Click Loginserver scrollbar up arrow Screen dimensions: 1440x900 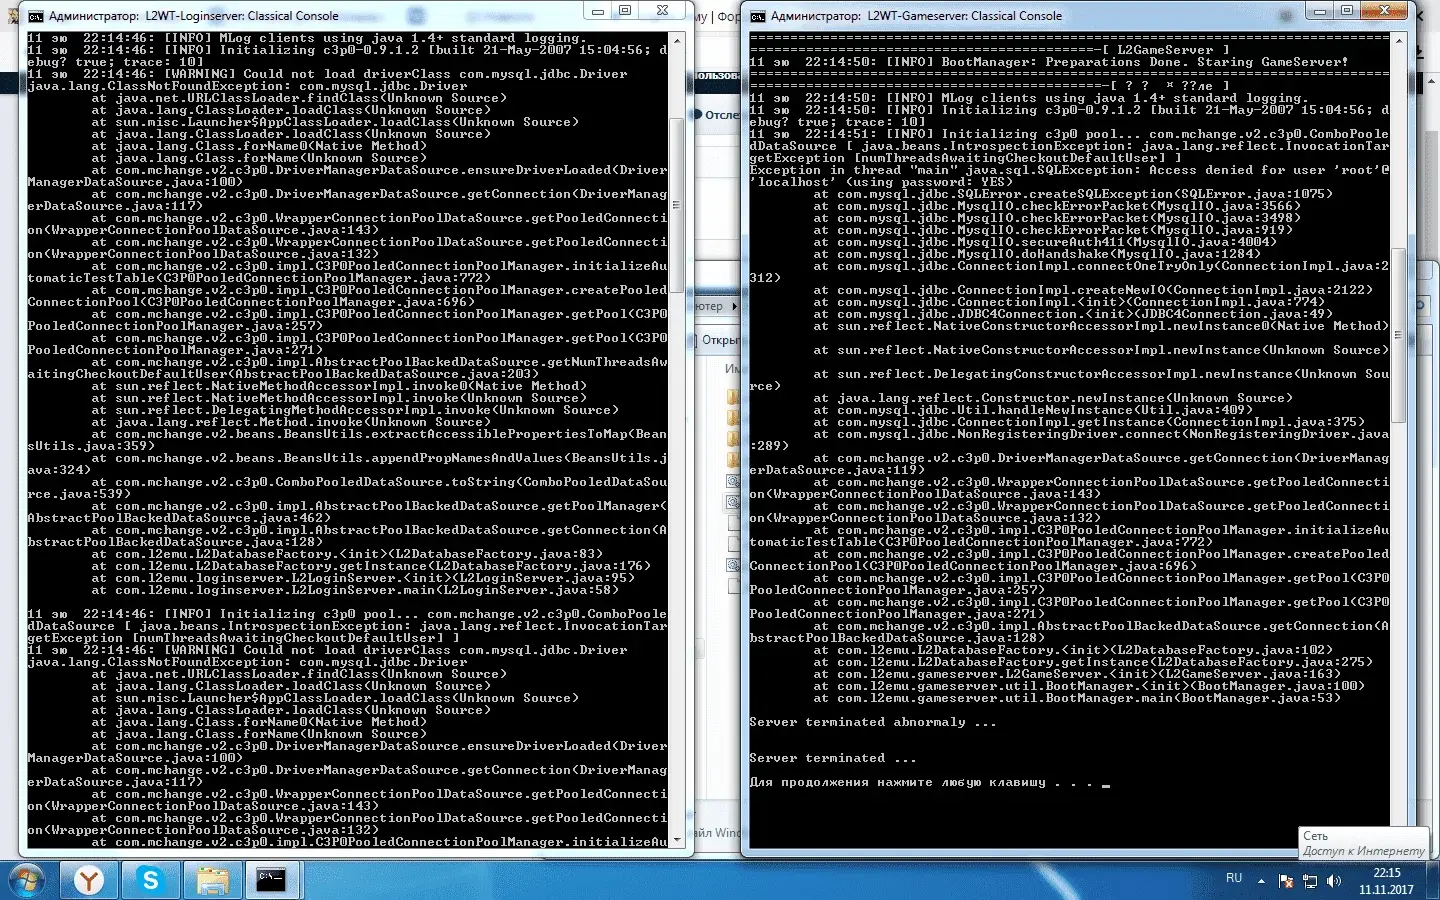[x=677, y=41]
